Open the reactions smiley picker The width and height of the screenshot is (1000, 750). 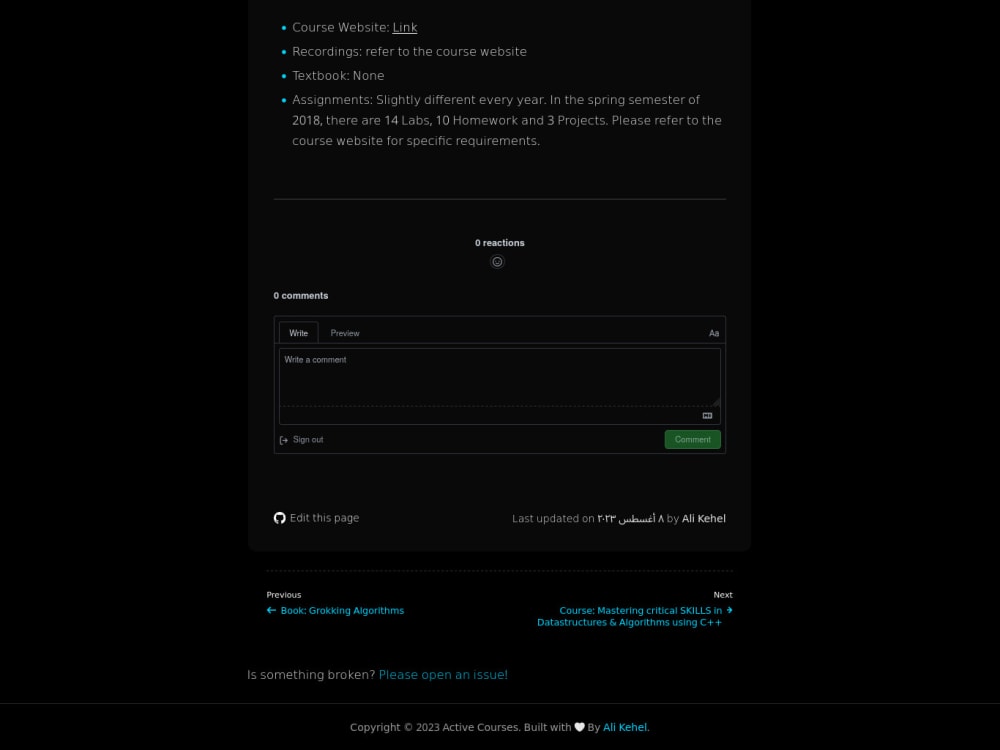click(497, 261)
